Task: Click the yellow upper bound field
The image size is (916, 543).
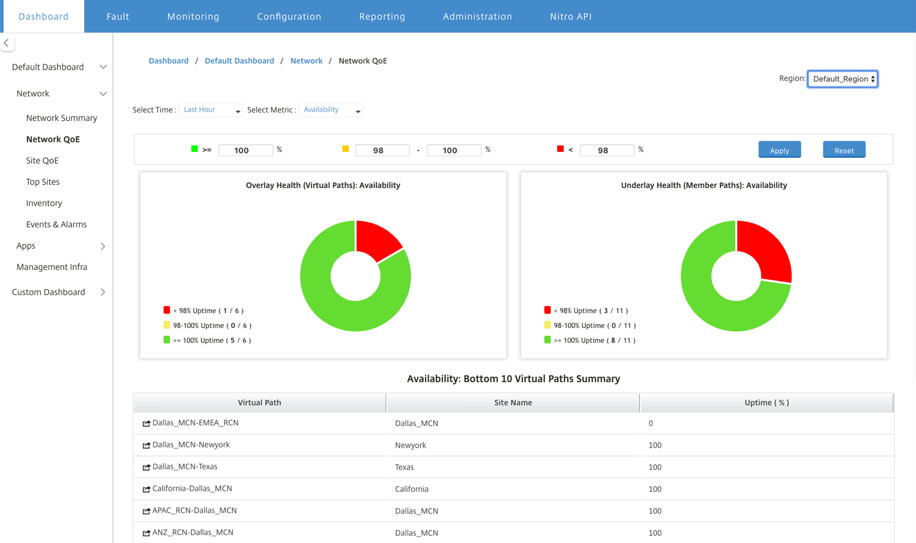Action: tap(454, 150)
